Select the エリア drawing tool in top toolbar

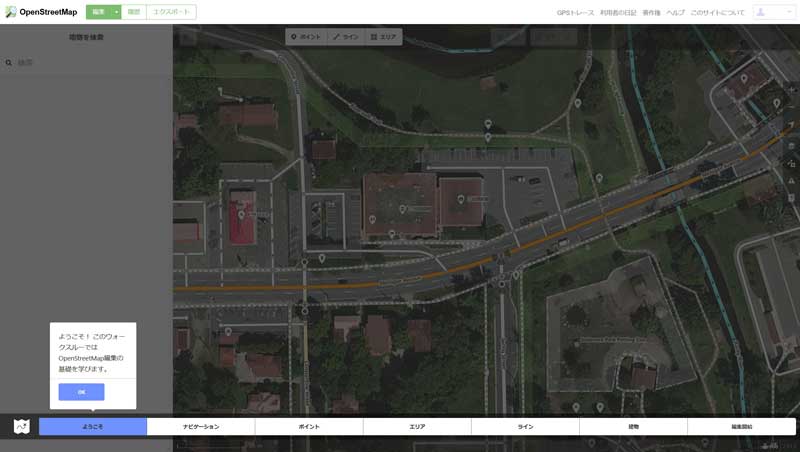(383, 36)
